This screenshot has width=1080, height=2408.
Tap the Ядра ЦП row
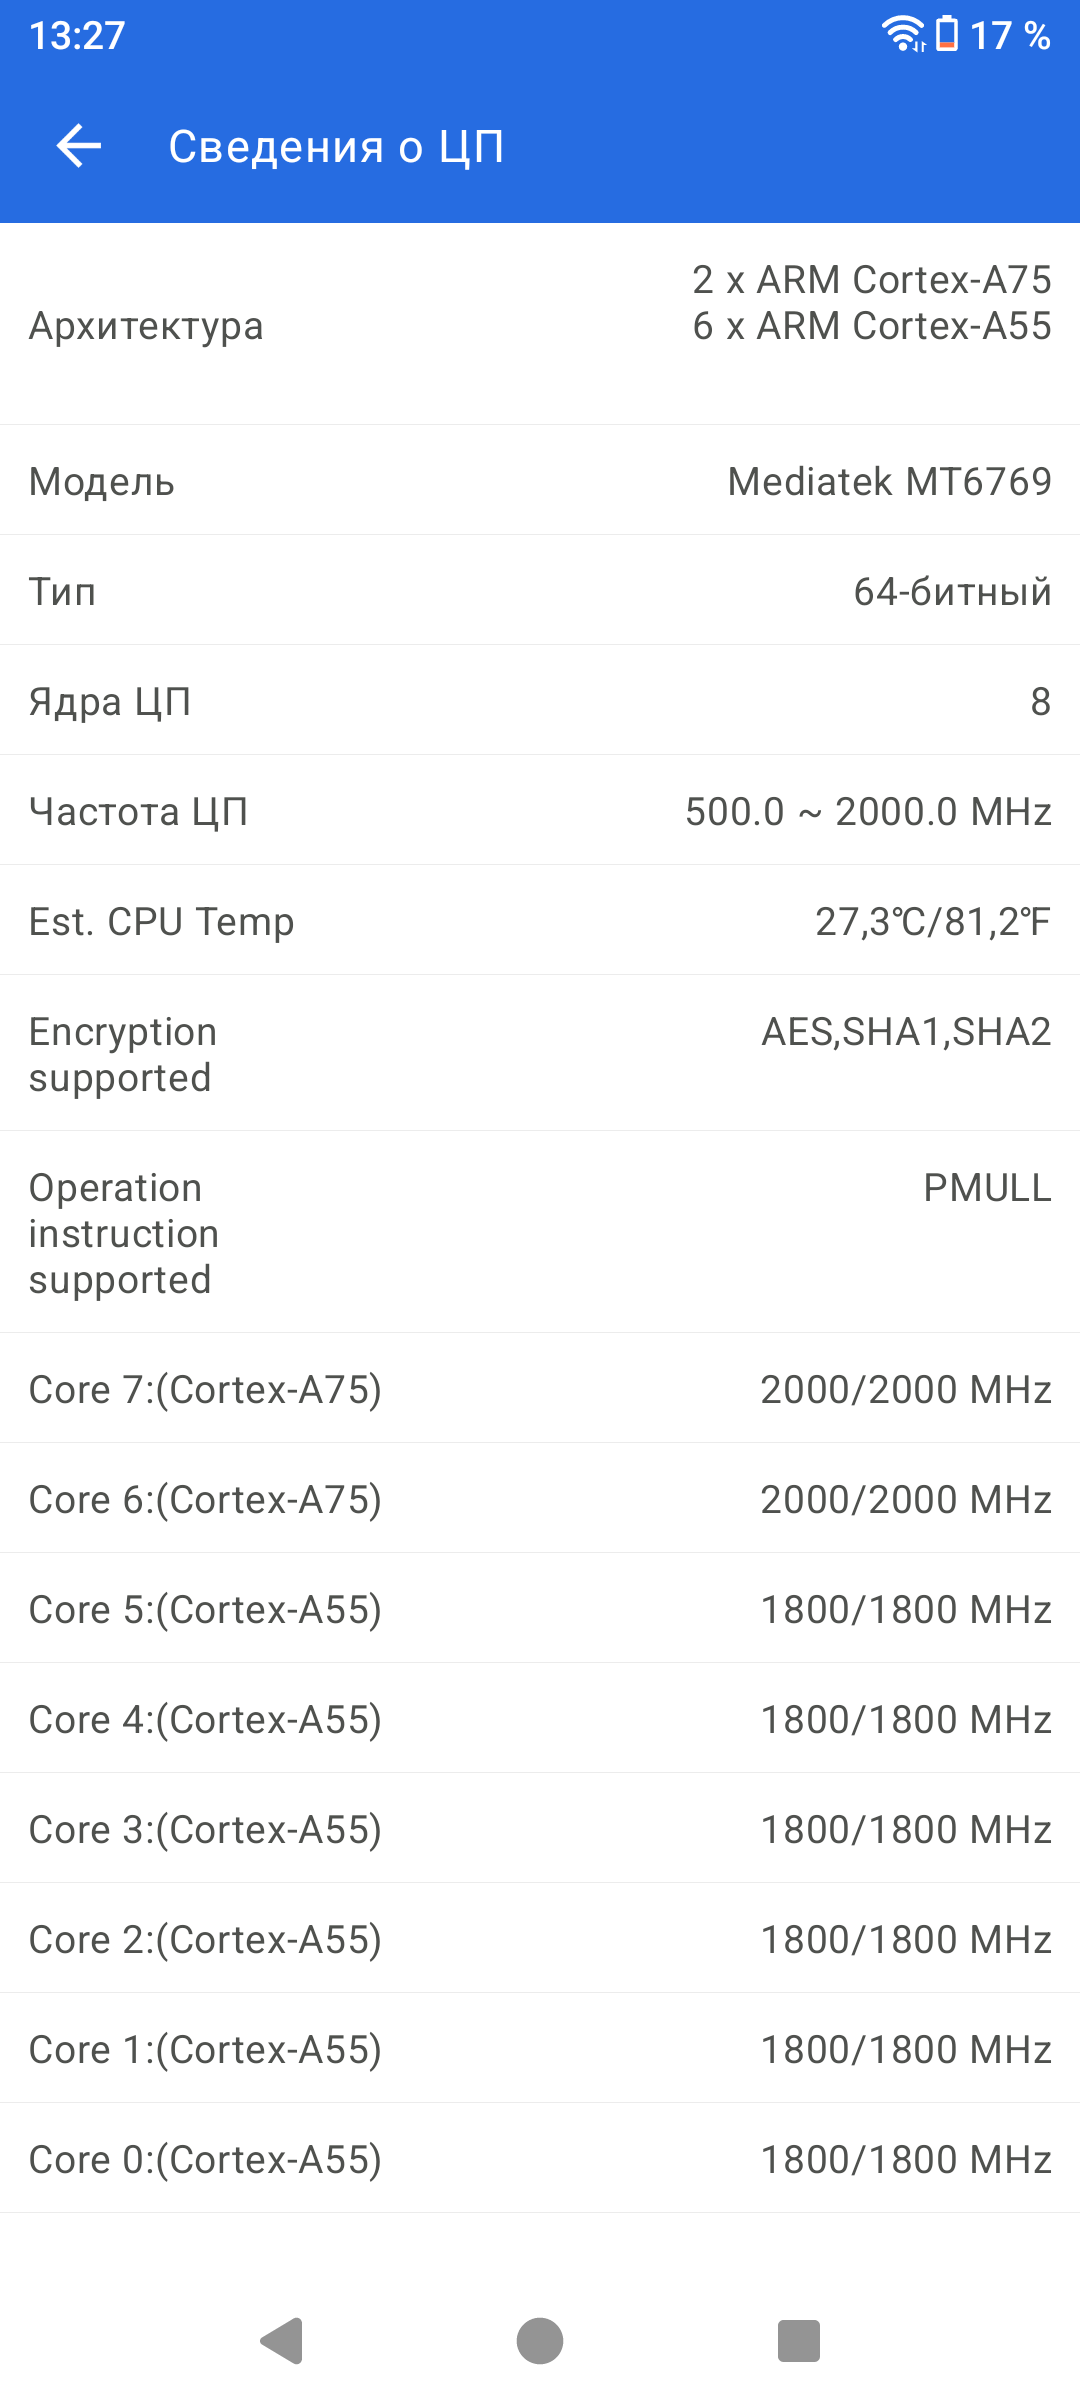[x=540, y=701]
